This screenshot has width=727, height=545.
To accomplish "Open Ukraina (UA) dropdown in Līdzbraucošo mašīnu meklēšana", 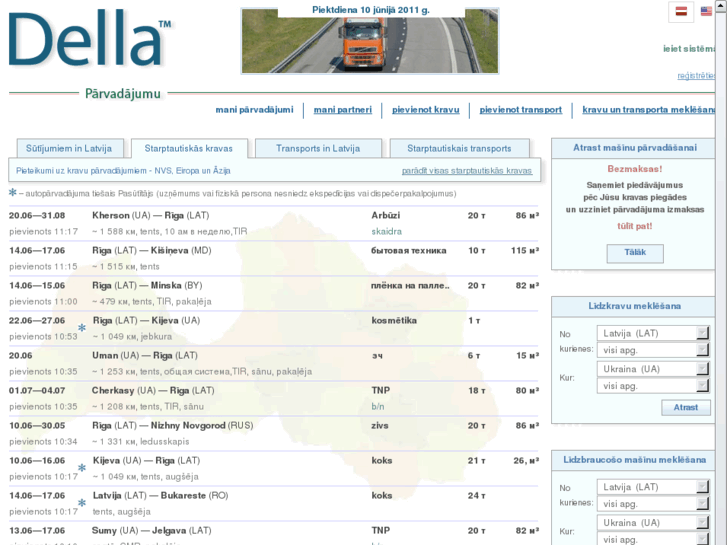I will click(653, 523).
